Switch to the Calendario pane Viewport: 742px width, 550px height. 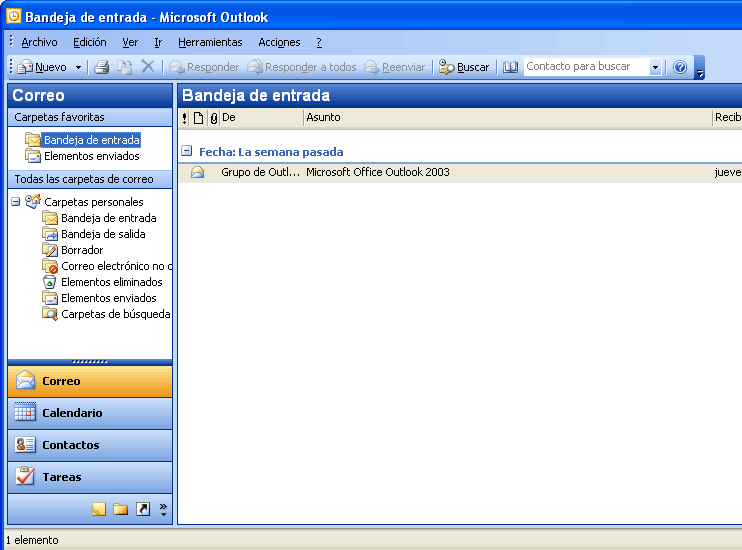point(90,413)
